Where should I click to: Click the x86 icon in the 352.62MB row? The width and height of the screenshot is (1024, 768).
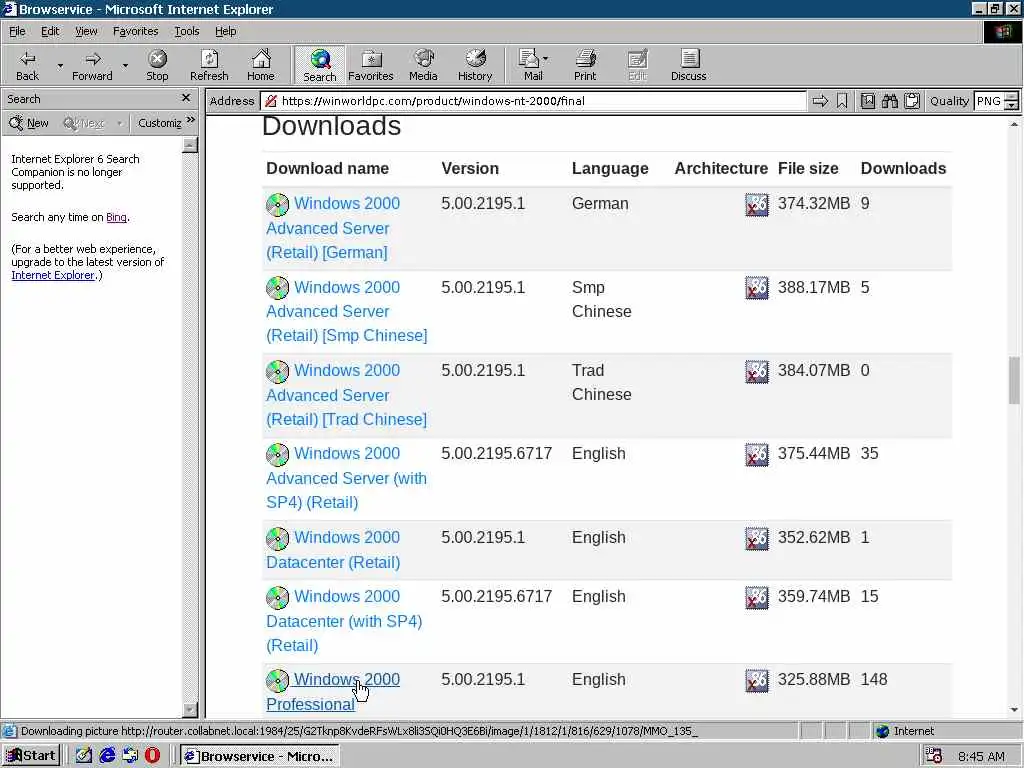click(757, 539)
